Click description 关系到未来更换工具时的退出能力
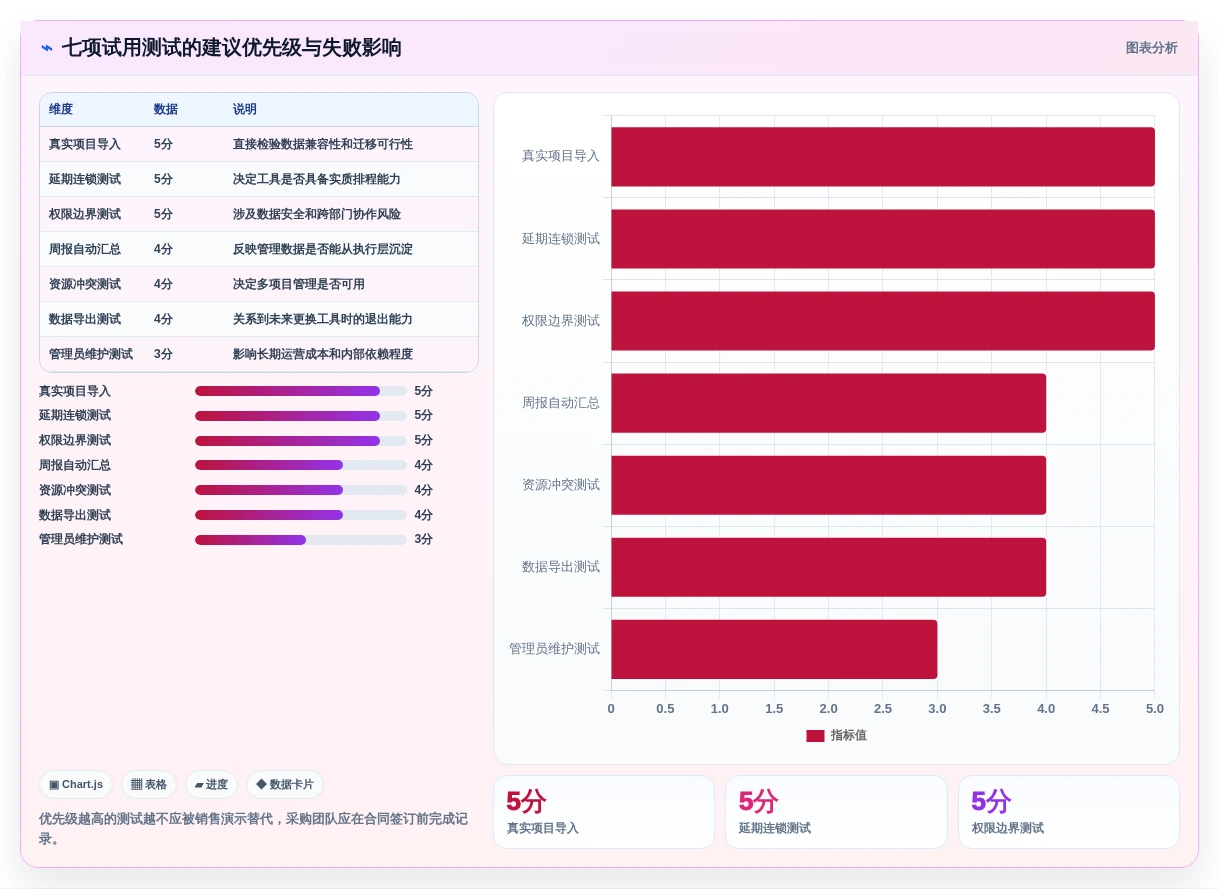Viewport: 1219px width, 889px height. (x=323, y=319)
